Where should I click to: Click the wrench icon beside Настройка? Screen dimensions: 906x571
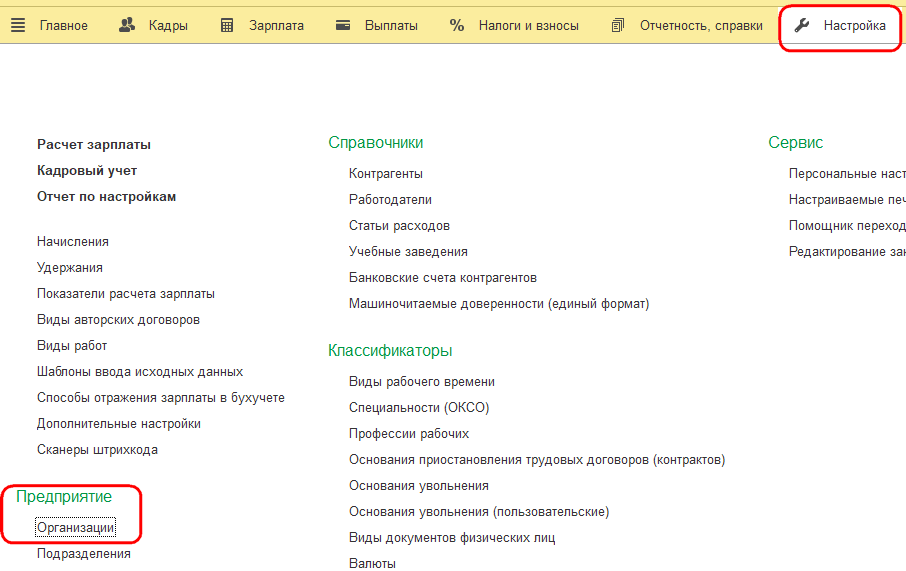coord(801,25)
